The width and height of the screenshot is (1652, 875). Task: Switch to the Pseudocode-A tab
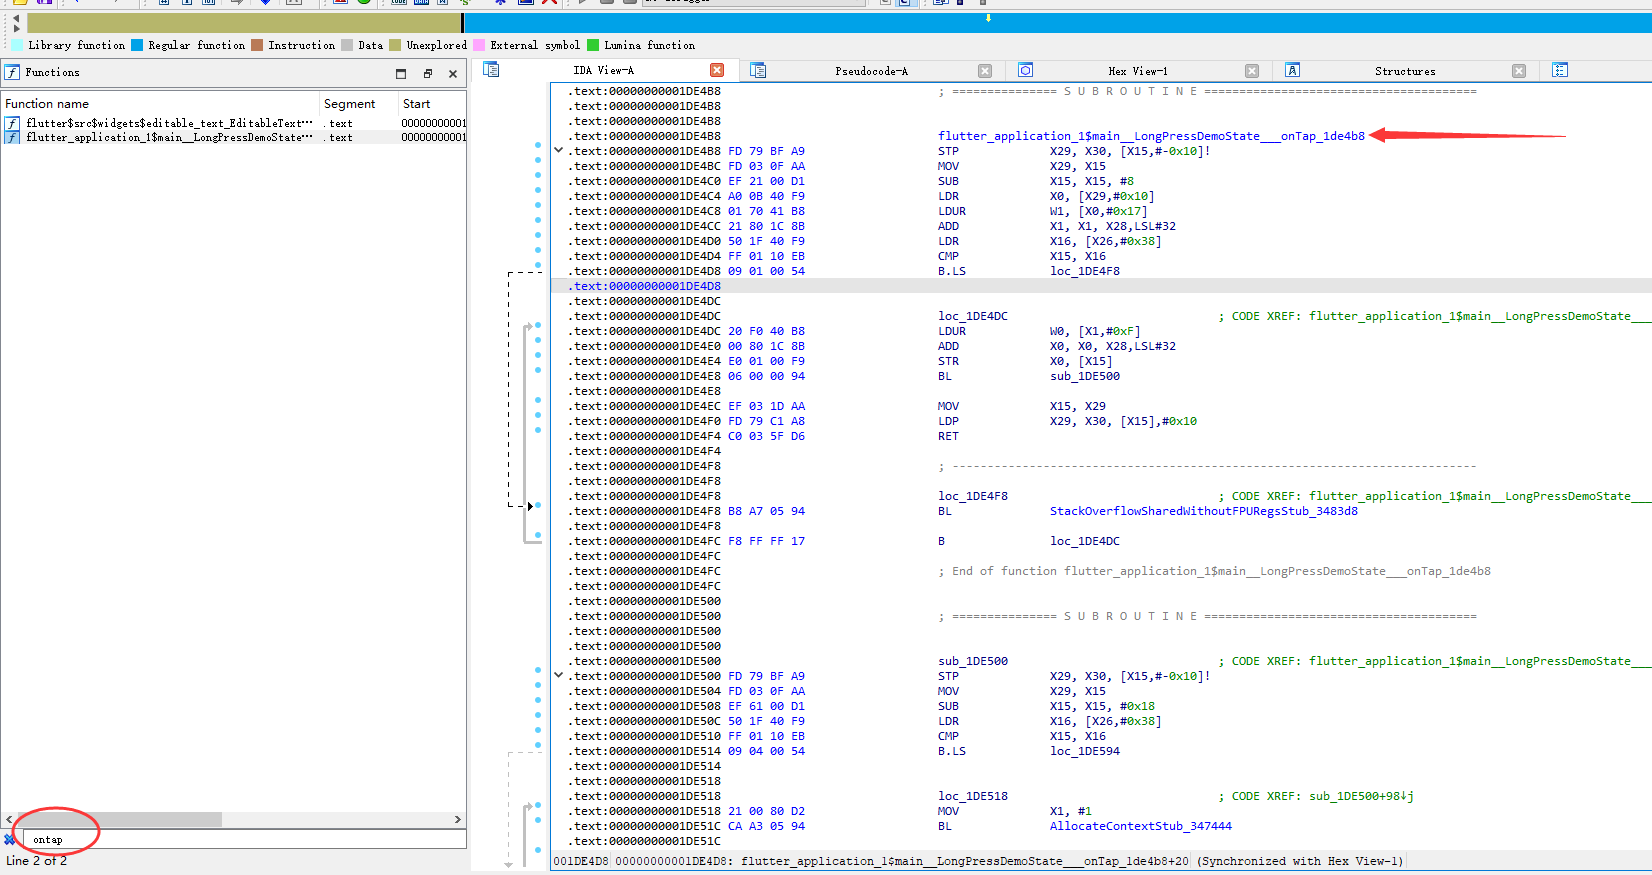[871, 71]
